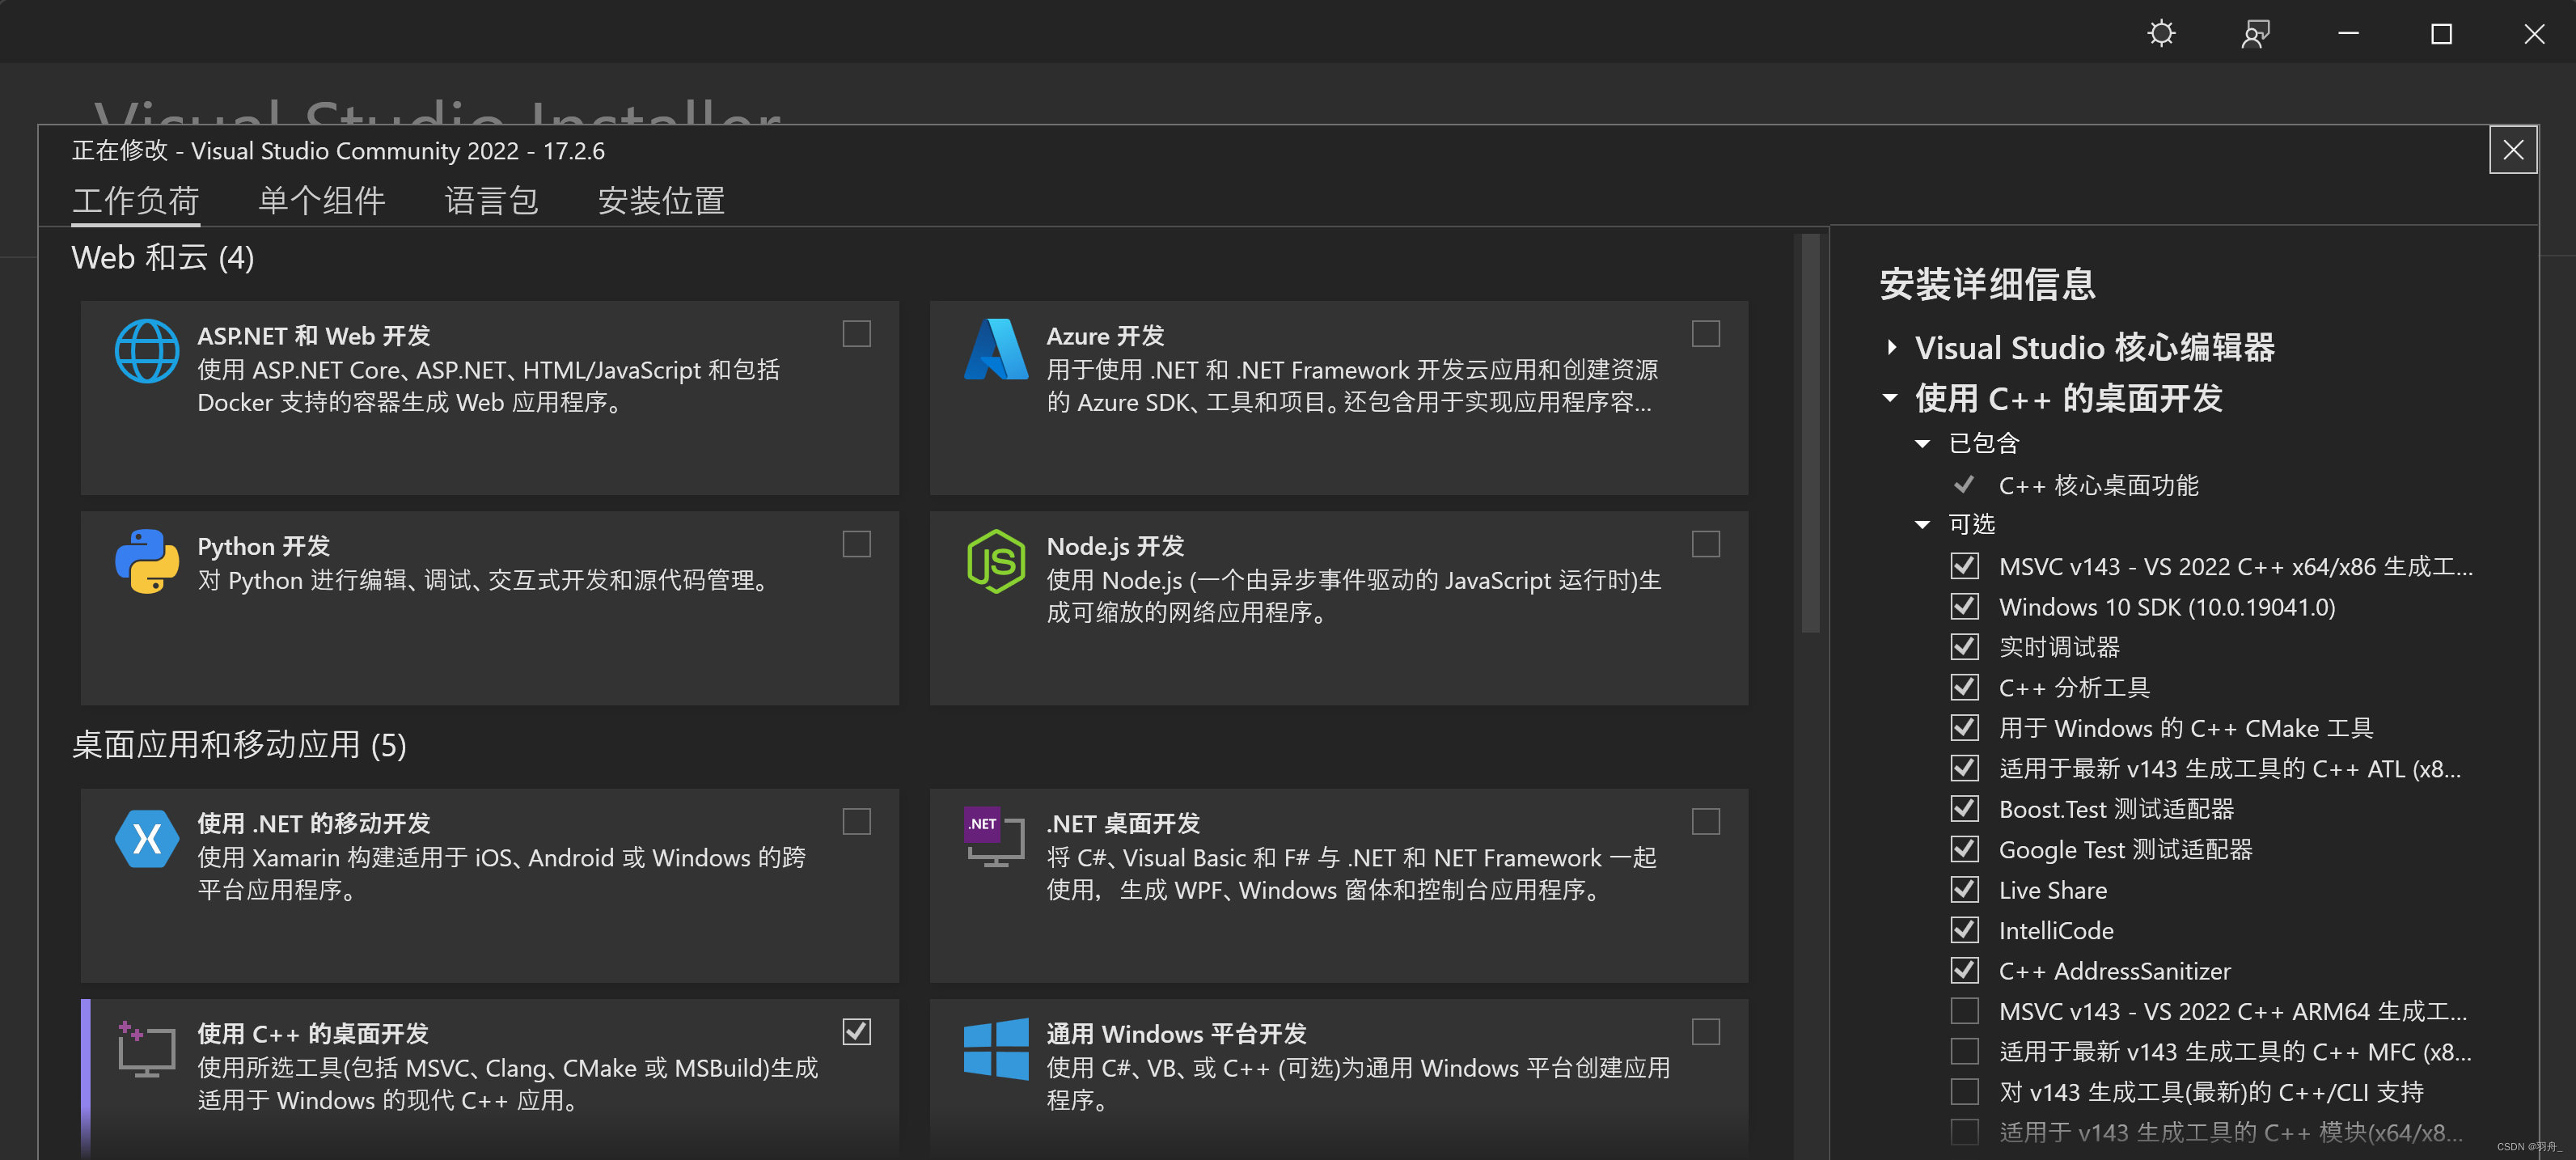This screenshot has width=2576, height=1160.
Task: Click the ASP.NET globe icon
Action: tap(147, 351)
